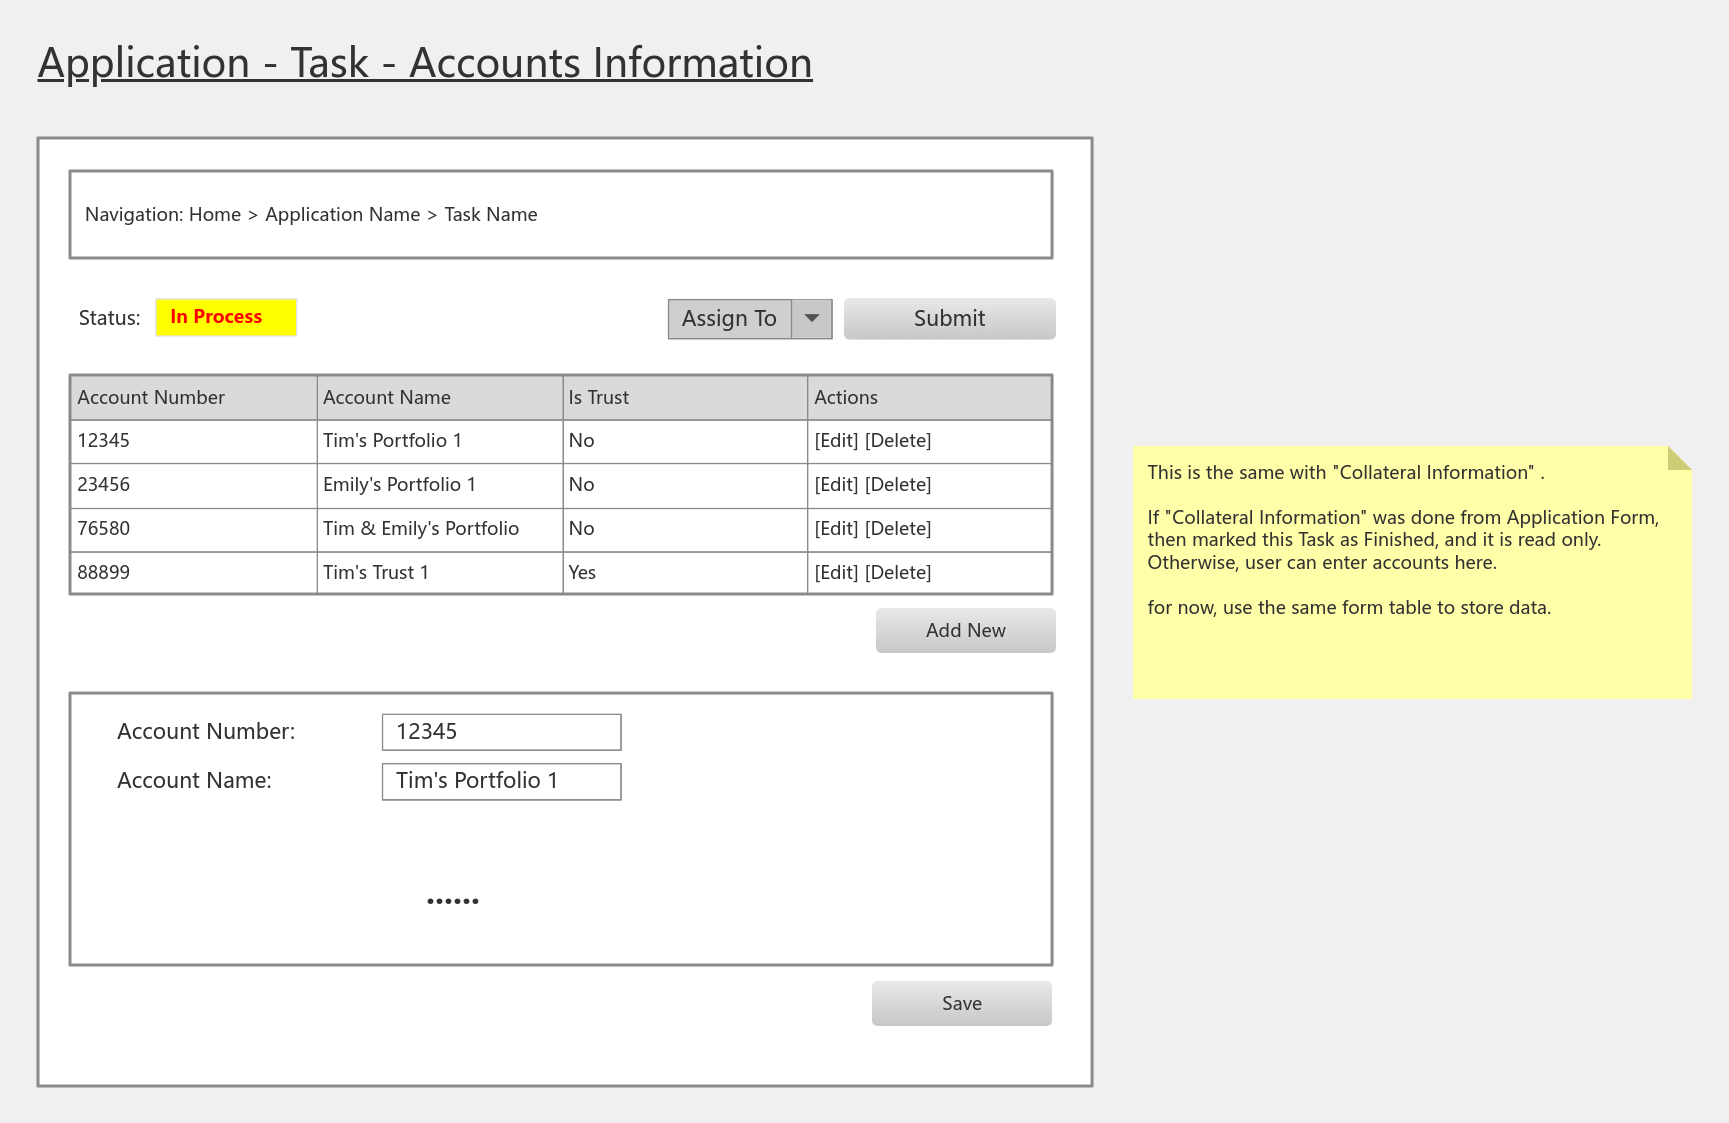Select the Is Trust column header

pyautogui.click(x=597, y=397)
